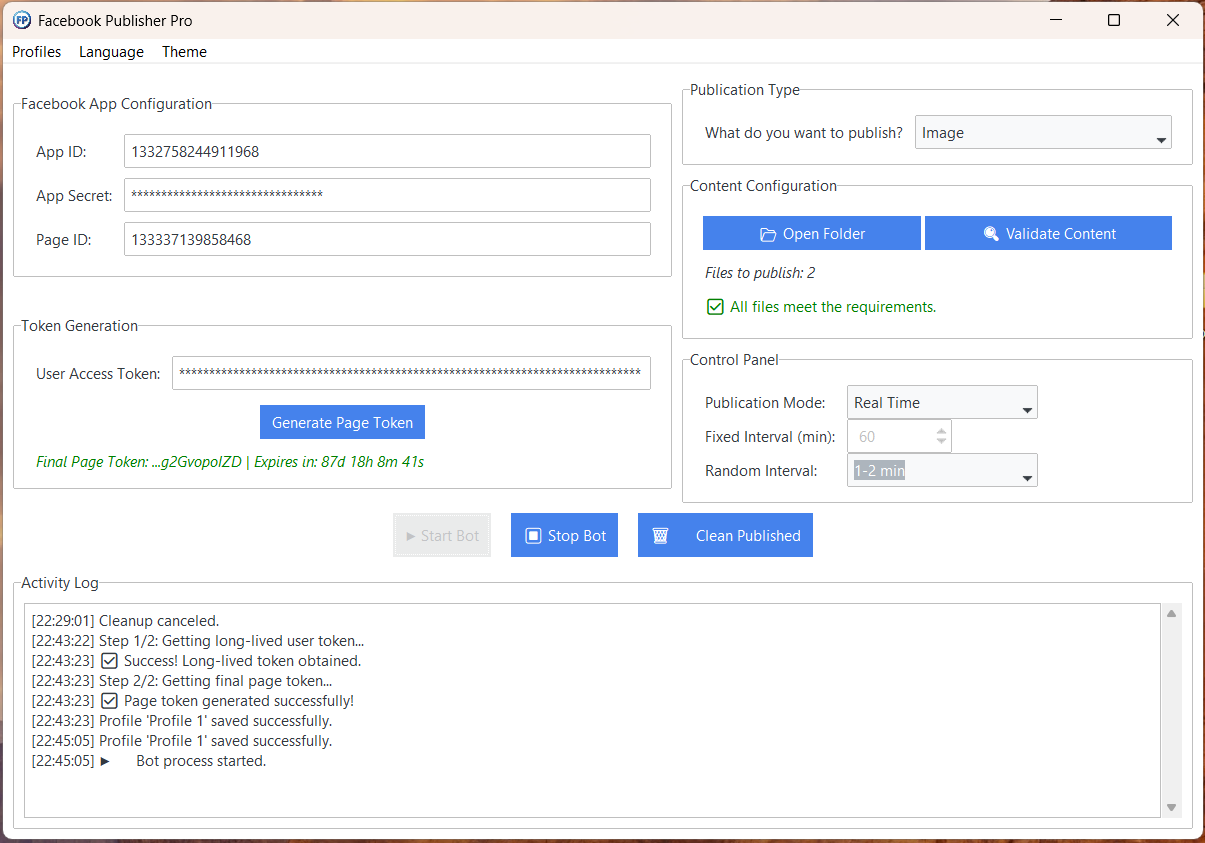Image resolution: width=1205 pixels, height=843 pixels.
Task: Click the stop square icon on Stop Bot
Action: (533, 536)
